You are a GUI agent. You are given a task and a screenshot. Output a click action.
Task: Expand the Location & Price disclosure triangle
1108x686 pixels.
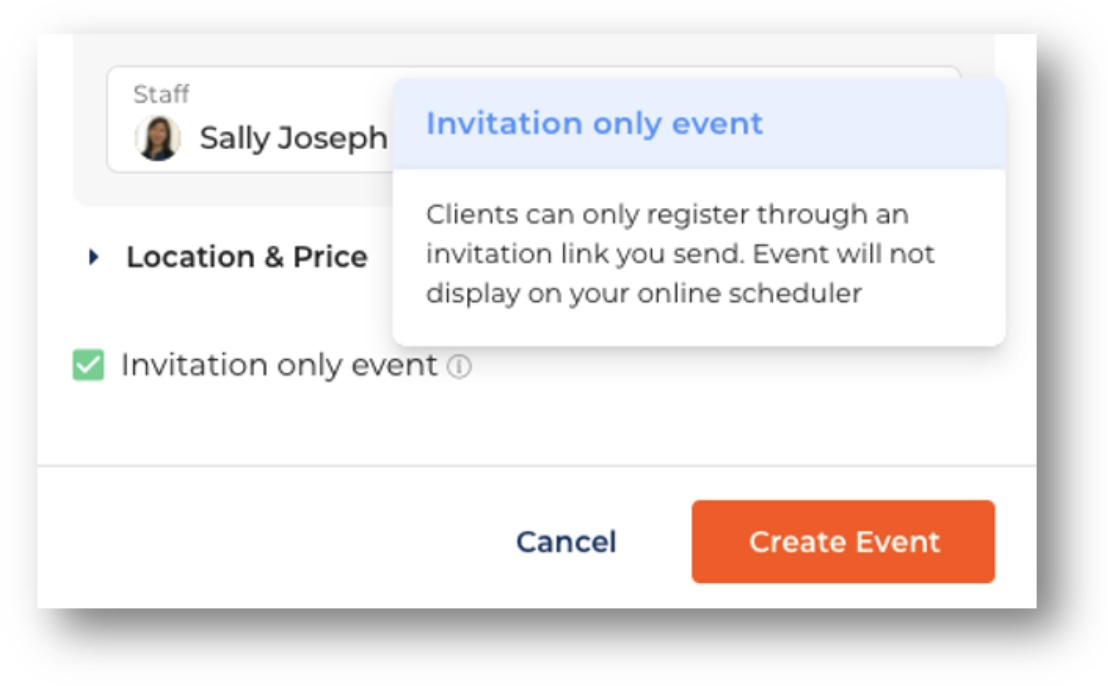93,256
